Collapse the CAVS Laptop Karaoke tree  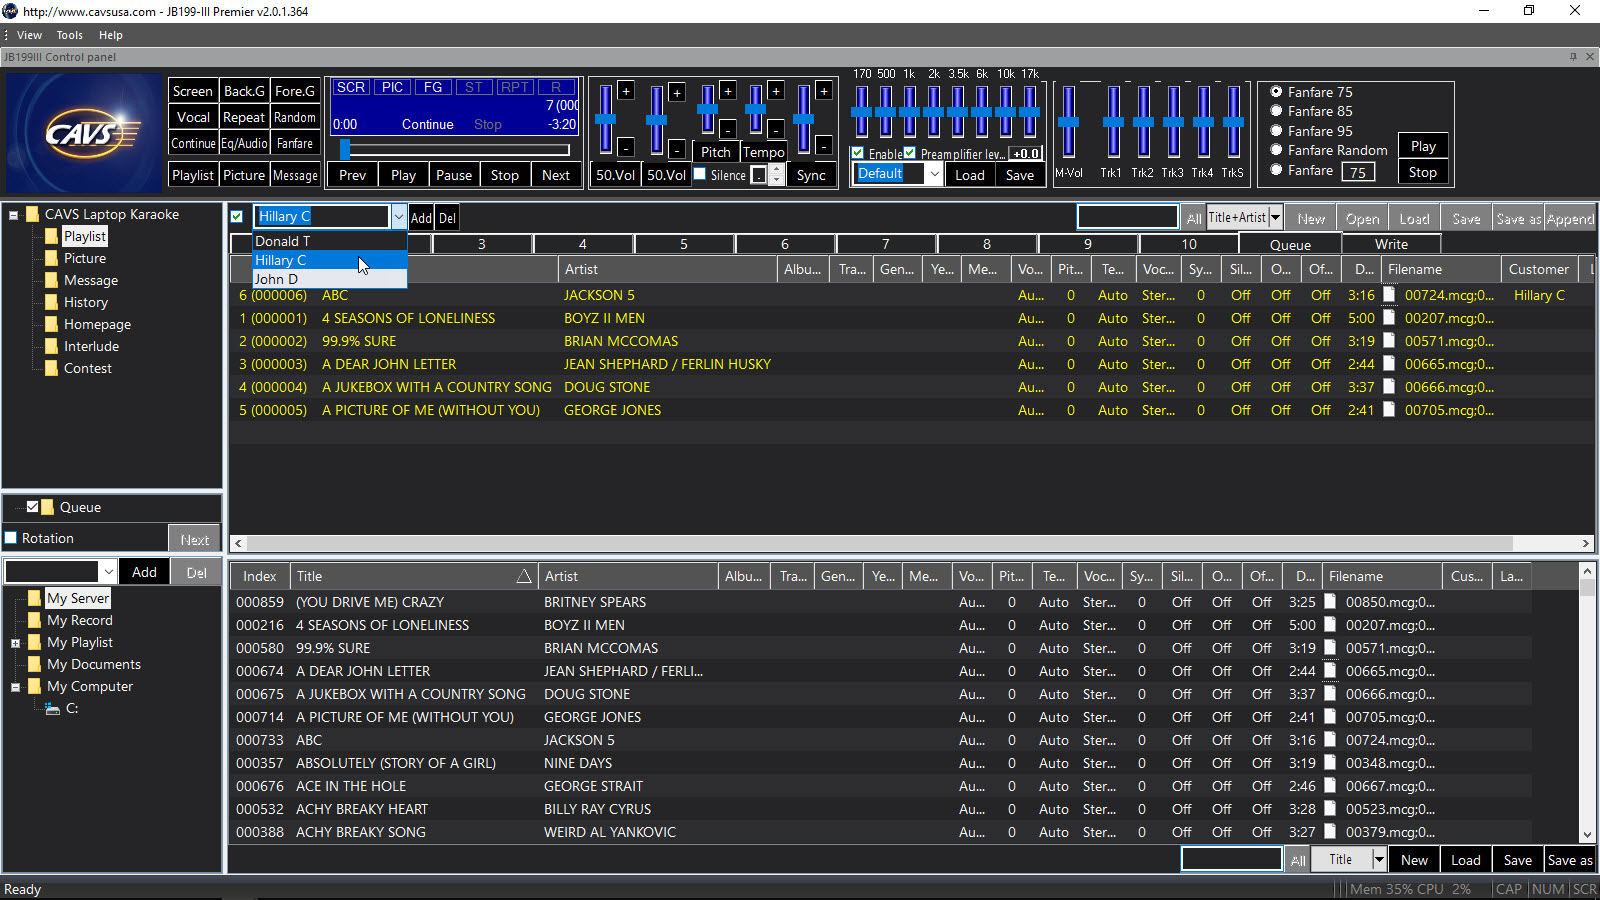tap(14, 214)
